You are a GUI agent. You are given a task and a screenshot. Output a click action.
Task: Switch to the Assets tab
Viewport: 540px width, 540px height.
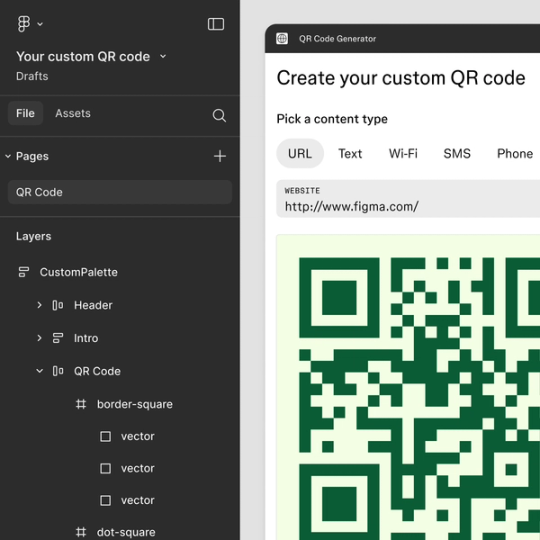[x=73, y=113]
